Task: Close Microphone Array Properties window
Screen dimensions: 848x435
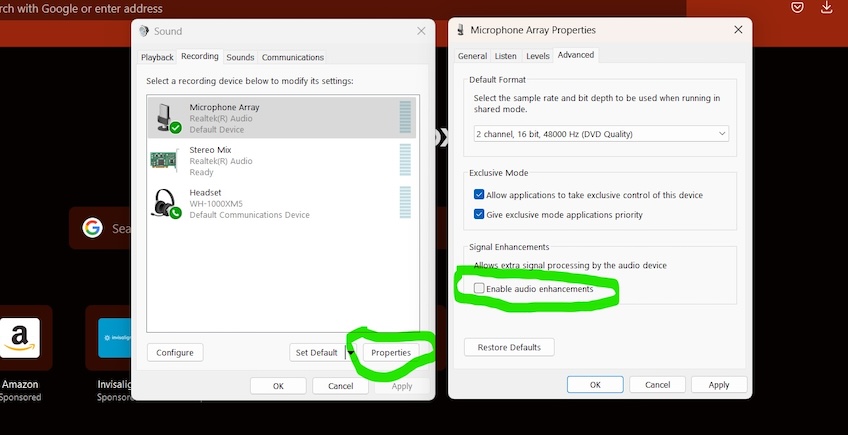Action: [738, 30]
